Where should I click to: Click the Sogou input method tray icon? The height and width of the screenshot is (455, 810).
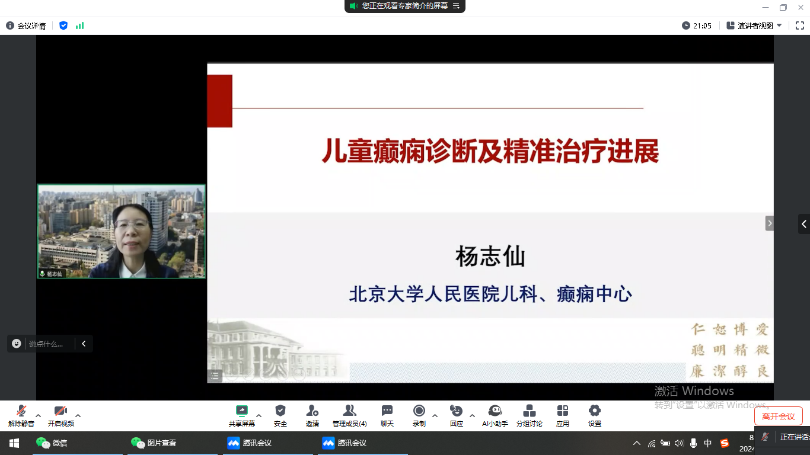tap(724, 443)
